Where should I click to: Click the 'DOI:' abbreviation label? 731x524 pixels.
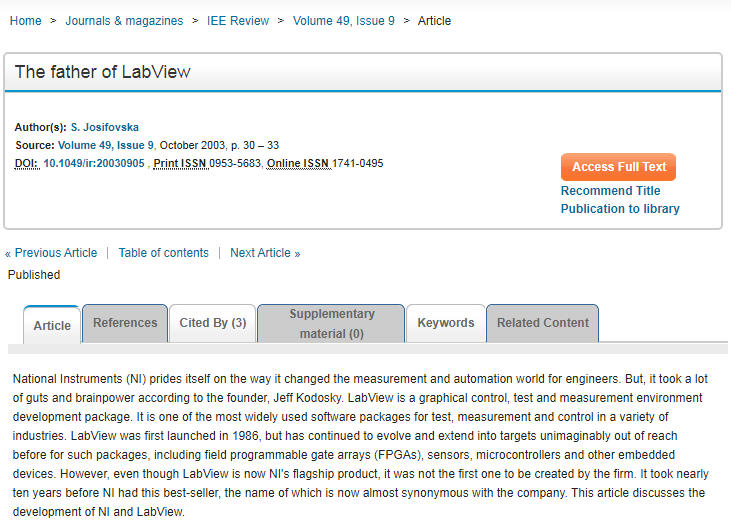(27, 164)
